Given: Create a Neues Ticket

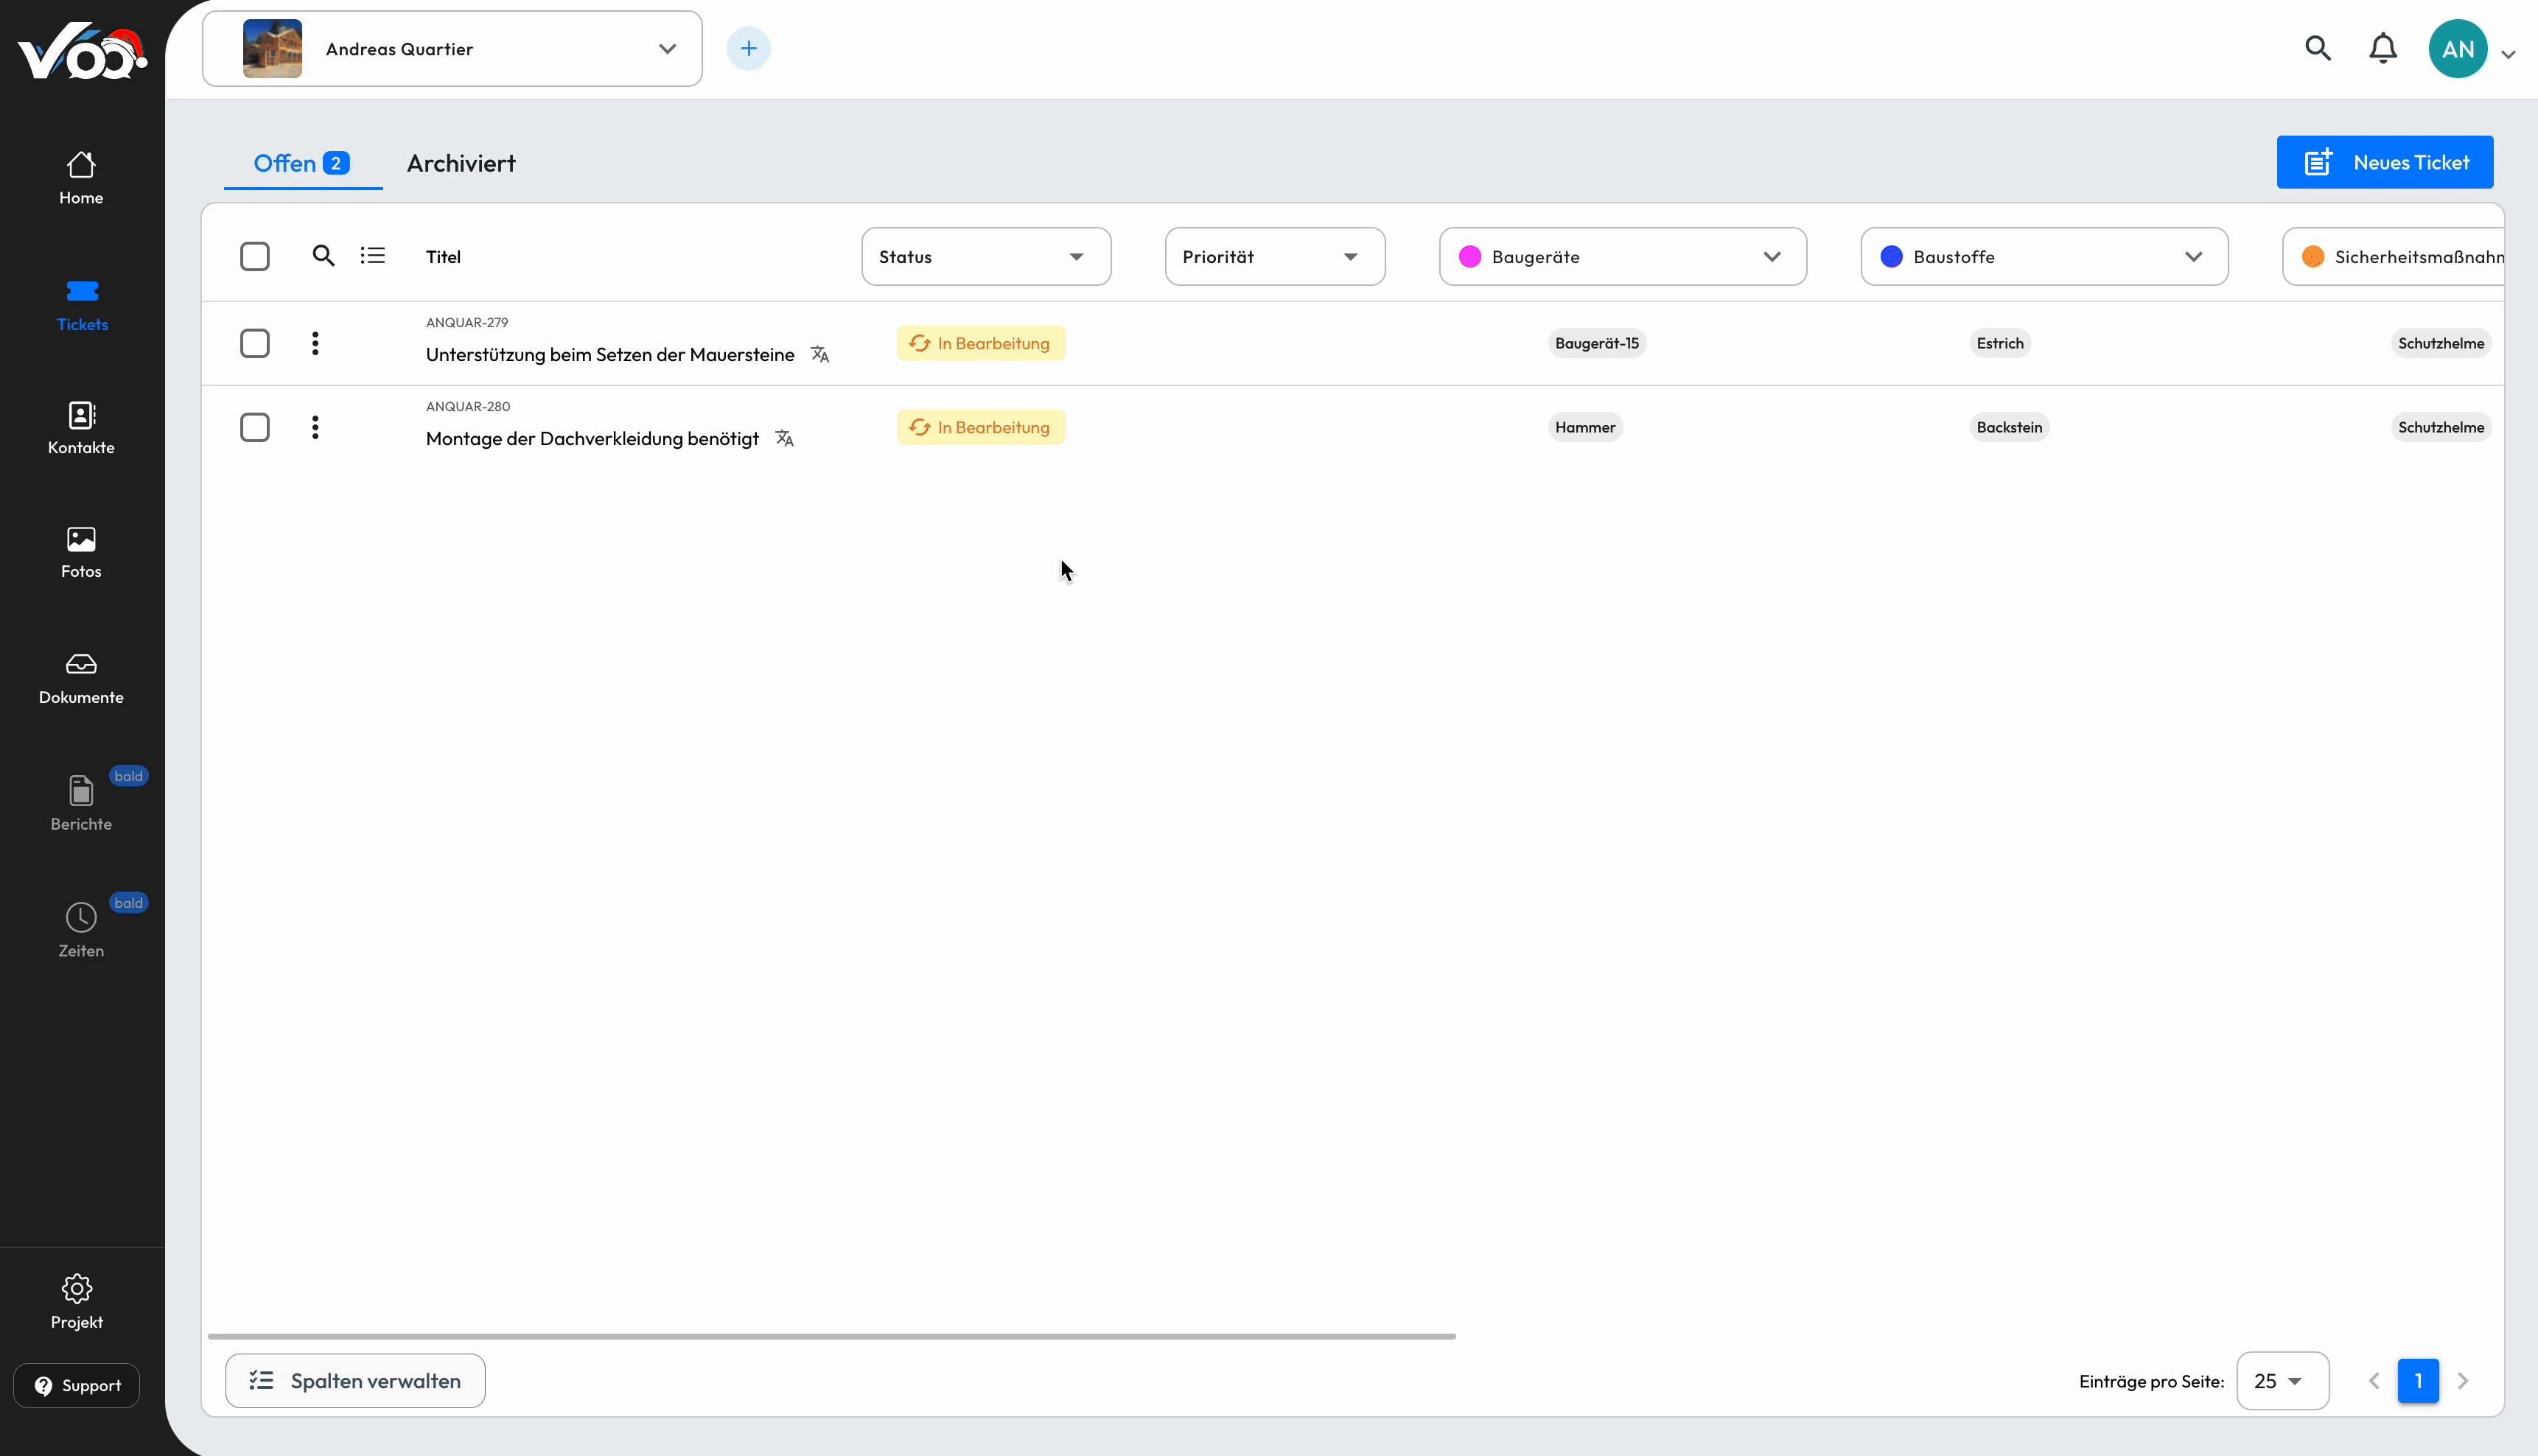Looking at the screenshot, I should click(x=2384, y=161).
